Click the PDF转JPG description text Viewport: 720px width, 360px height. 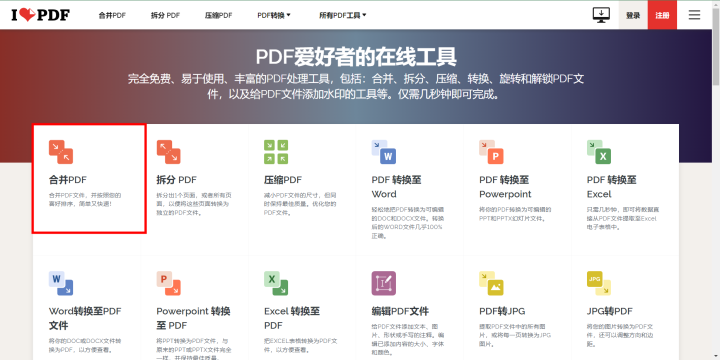coord(516,335)
